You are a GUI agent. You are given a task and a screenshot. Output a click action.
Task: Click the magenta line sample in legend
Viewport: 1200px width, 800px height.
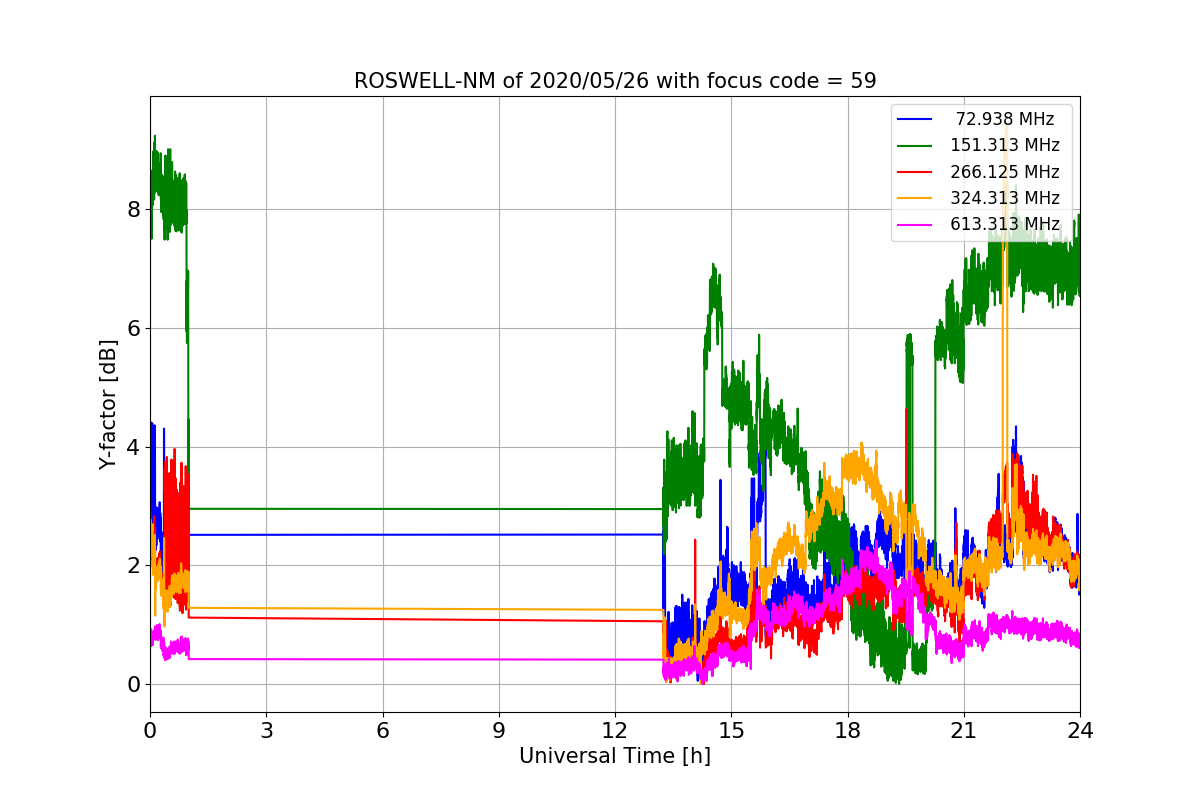(915, 224)
